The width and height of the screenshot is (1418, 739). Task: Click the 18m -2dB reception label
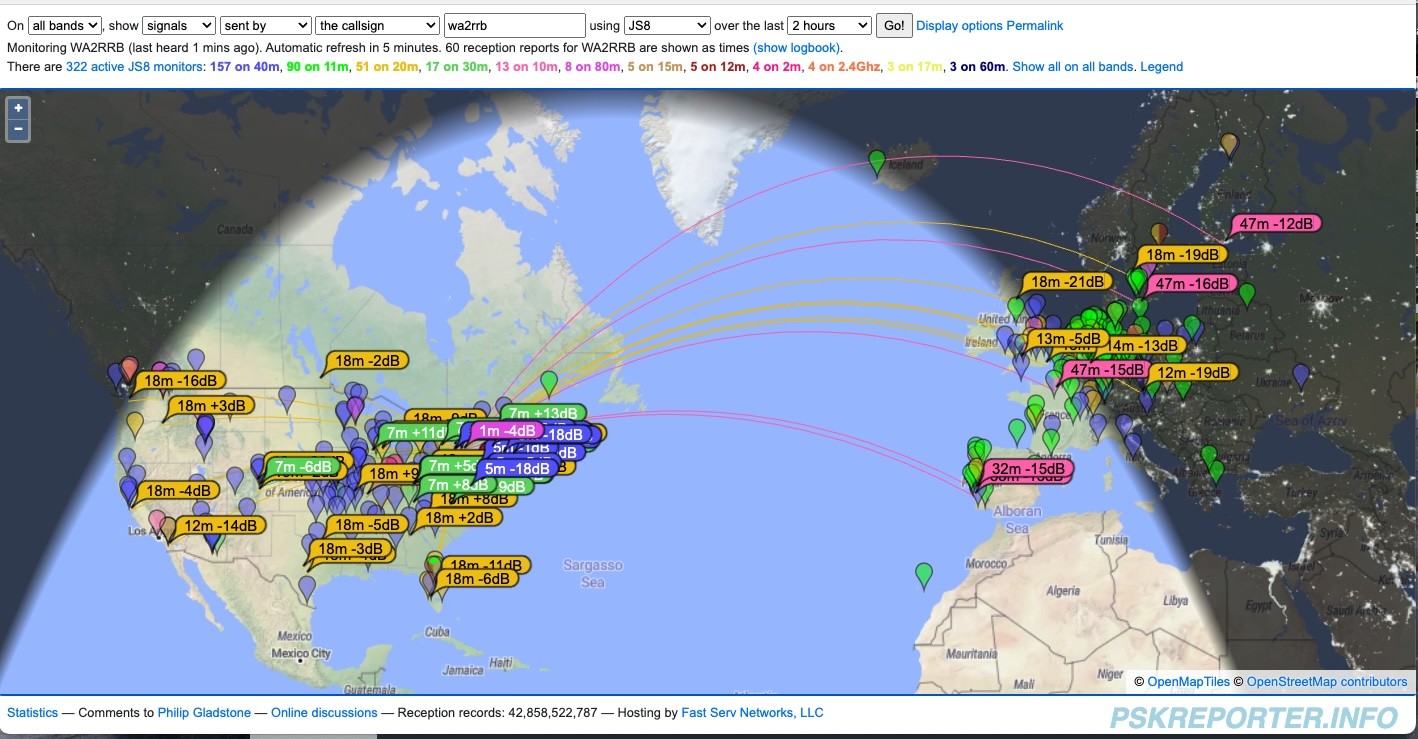371,361
